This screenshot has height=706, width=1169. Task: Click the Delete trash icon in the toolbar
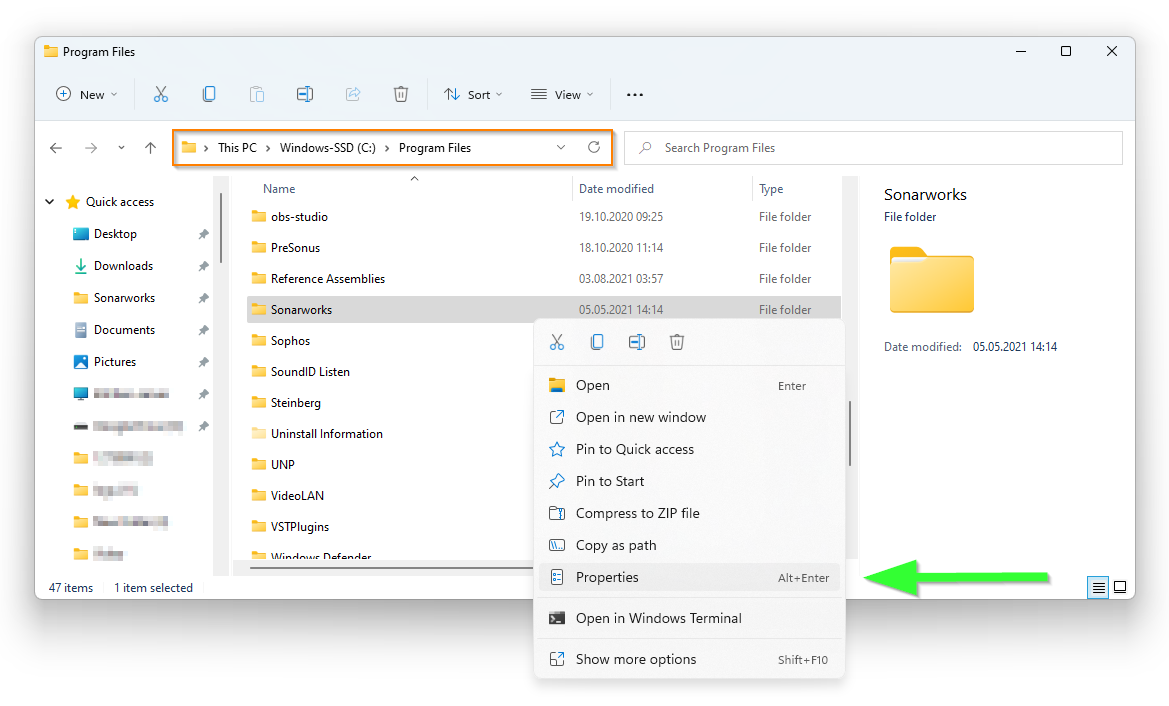click(x=400, y=94)
